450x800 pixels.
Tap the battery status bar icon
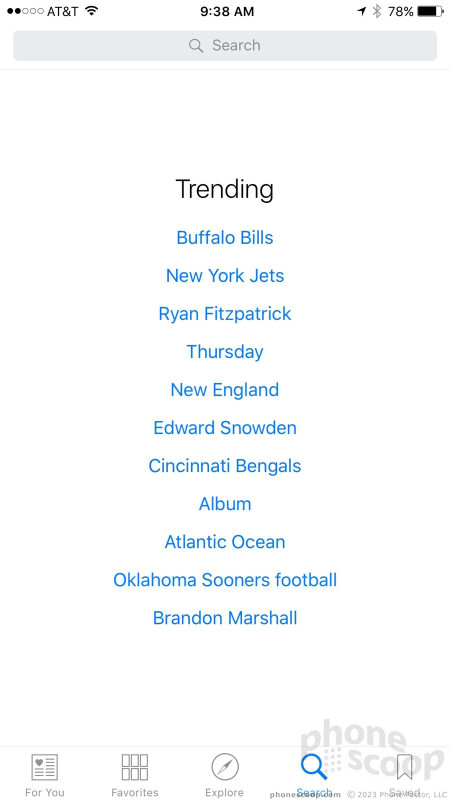pos(430,11)
